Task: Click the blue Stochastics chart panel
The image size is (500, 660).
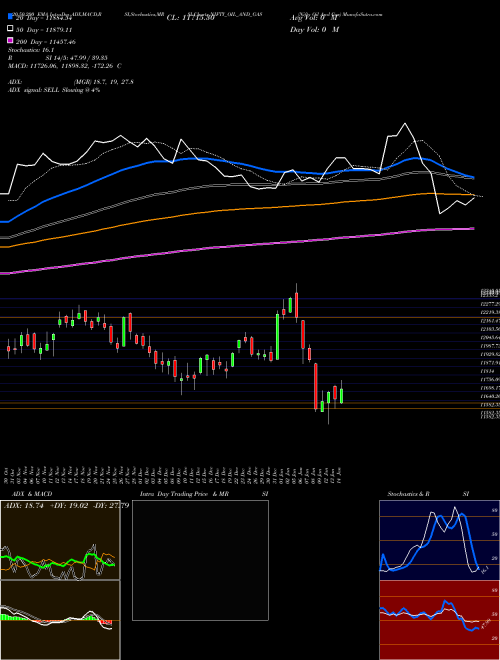Action: [439, 540]
